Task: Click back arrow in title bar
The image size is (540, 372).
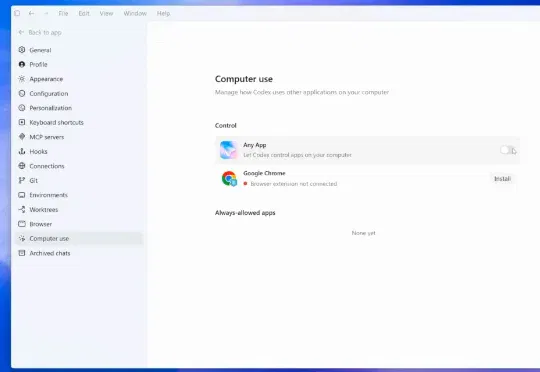Action: 31,13
